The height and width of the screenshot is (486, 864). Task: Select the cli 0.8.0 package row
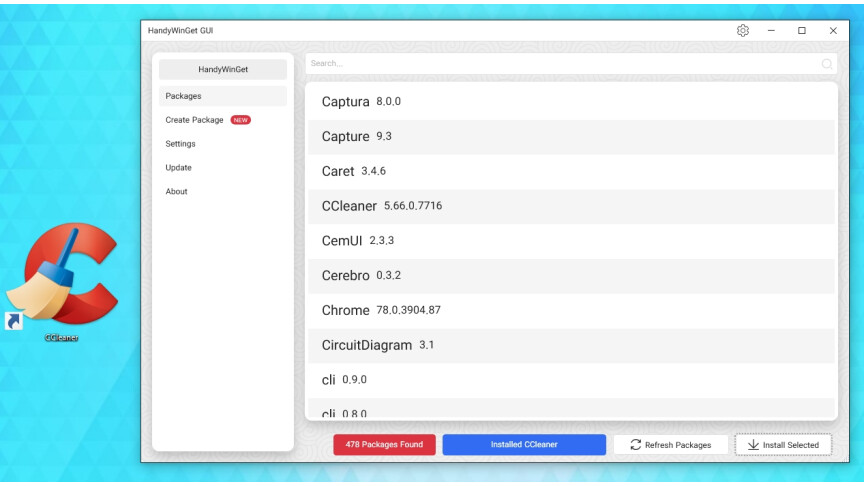pos(571,409)
